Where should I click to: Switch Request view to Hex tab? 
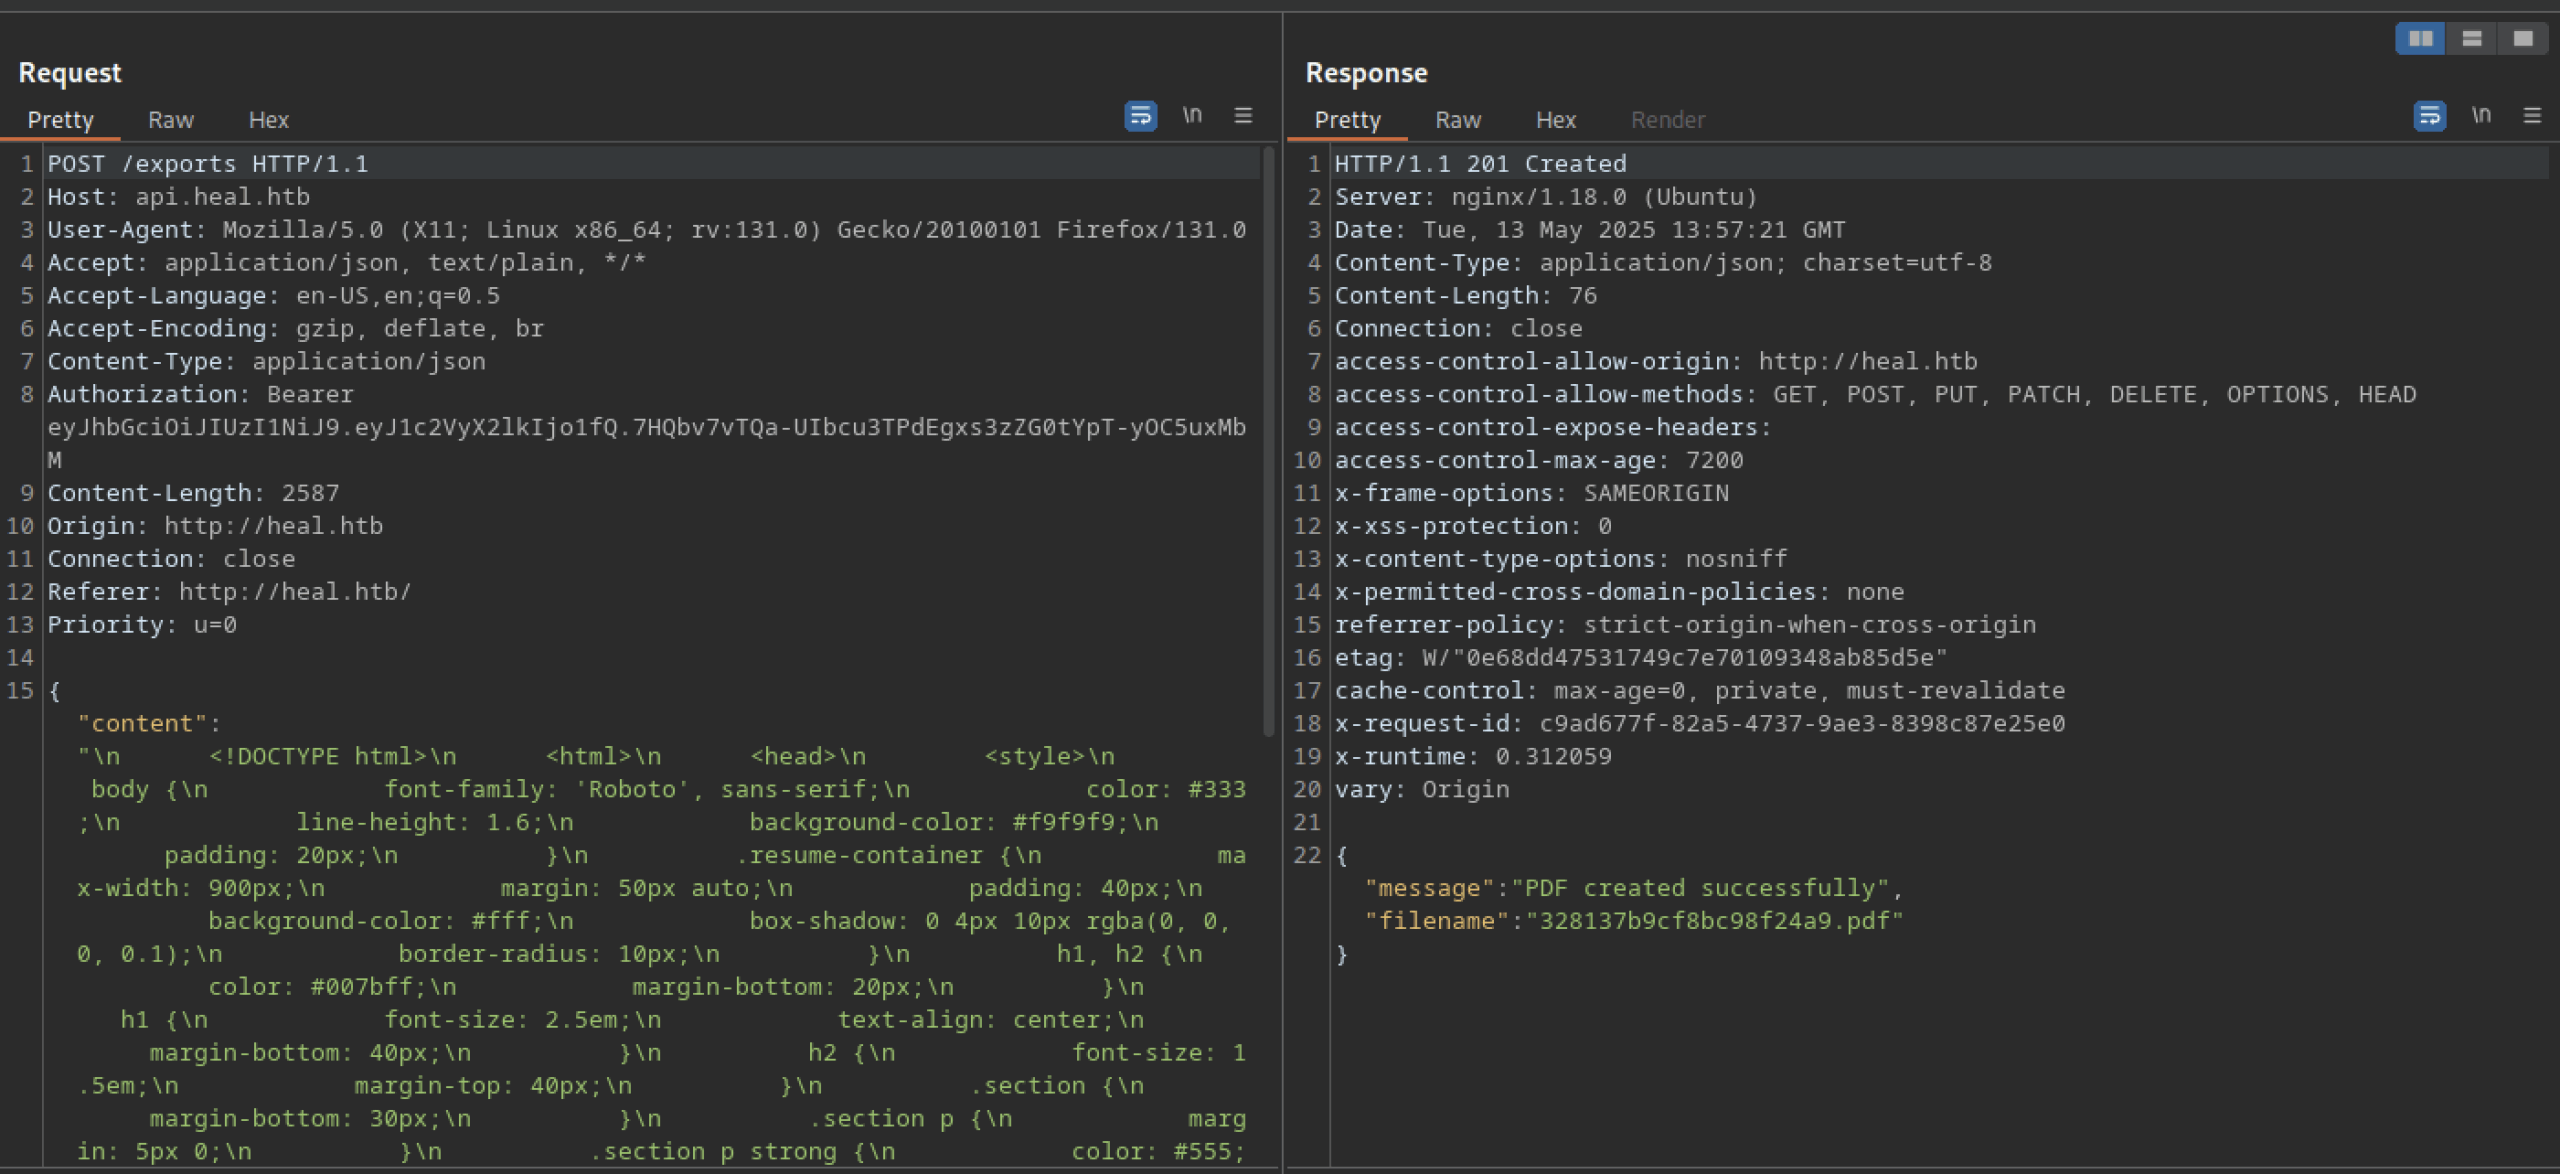(268, 120)
